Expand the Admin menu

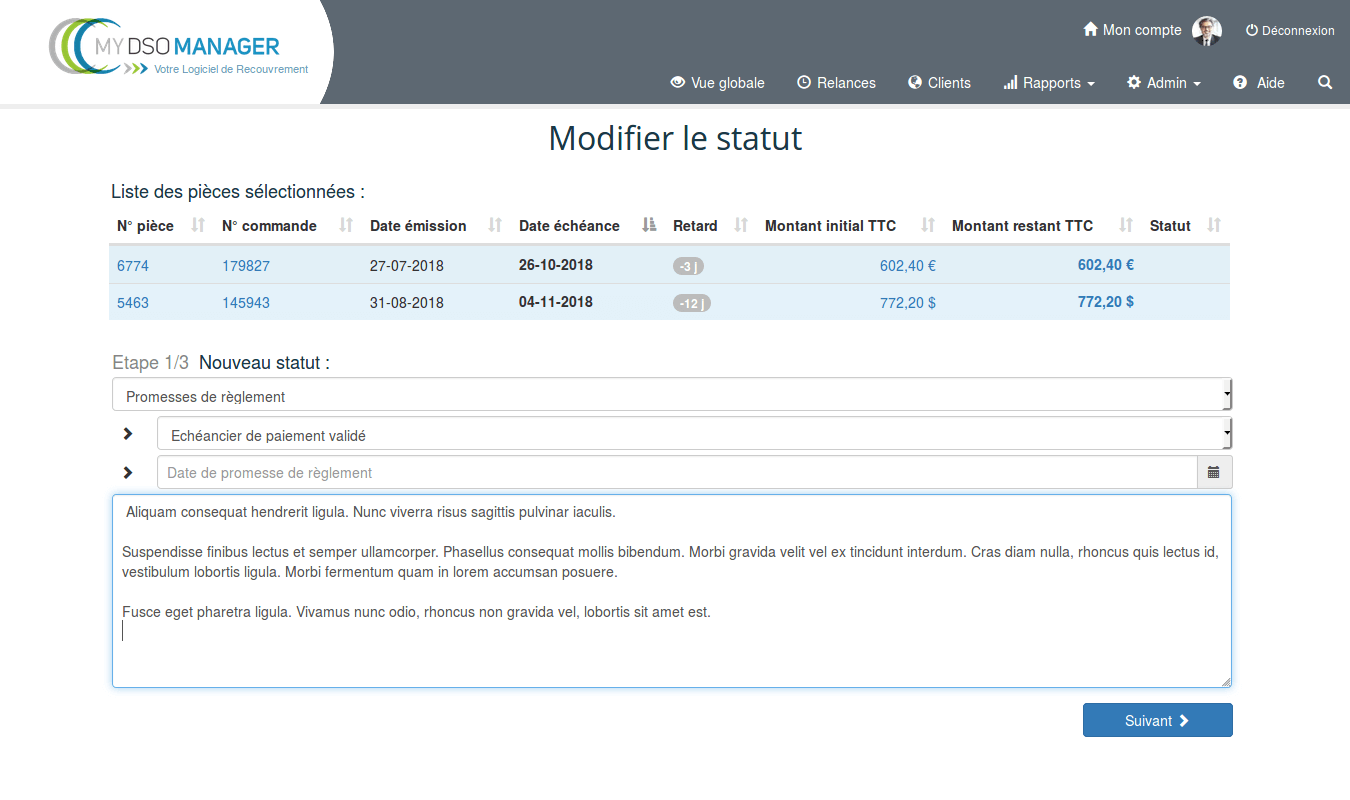1164,83
